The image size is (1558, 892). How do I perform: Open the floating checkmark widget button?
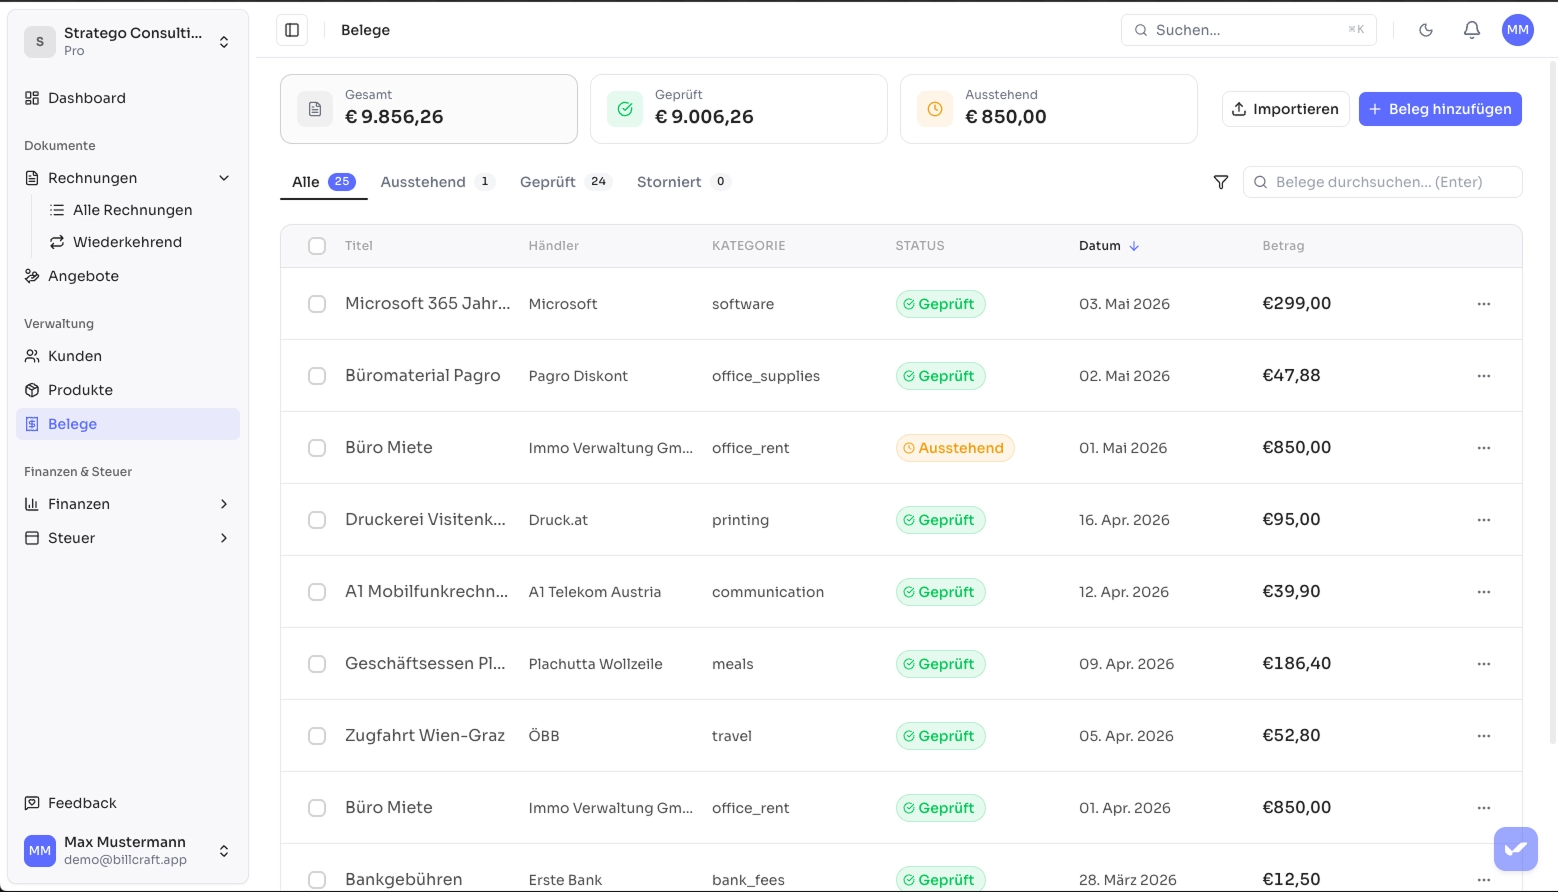pos(1516,849)
